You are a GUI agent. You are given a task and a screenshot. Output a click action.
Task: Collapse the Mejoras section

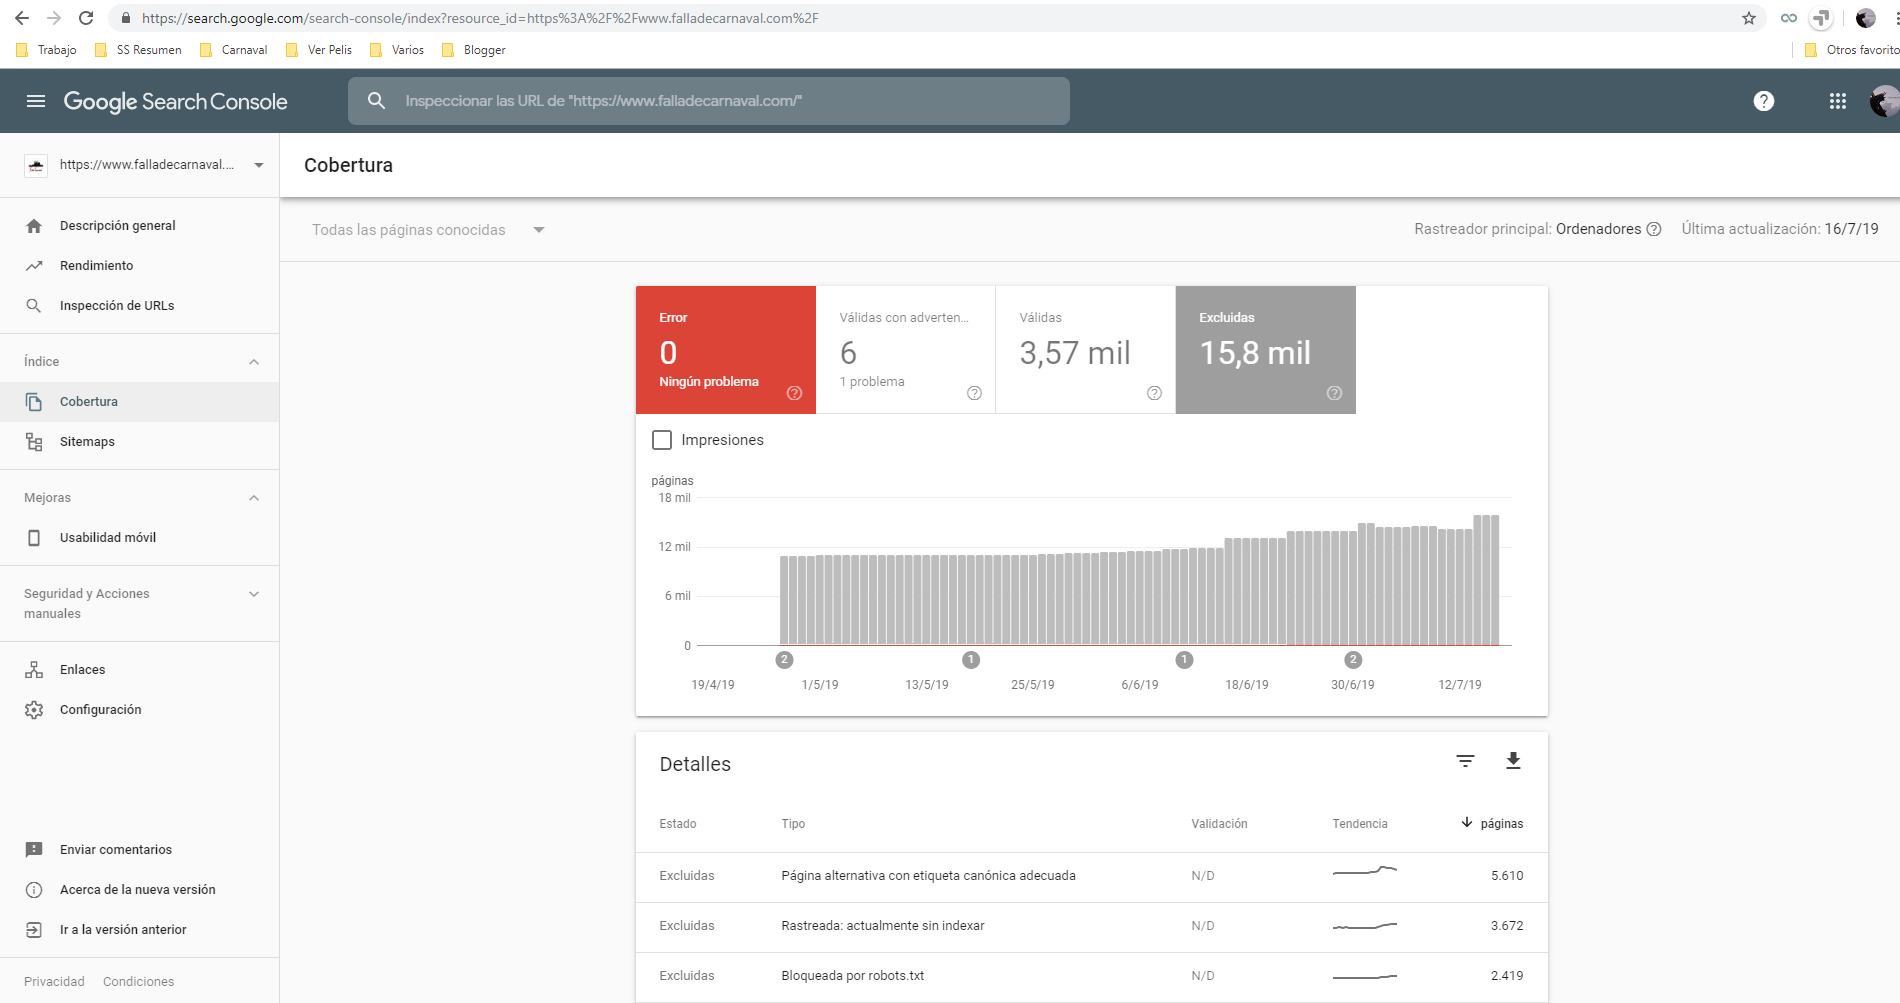point(254,498)
